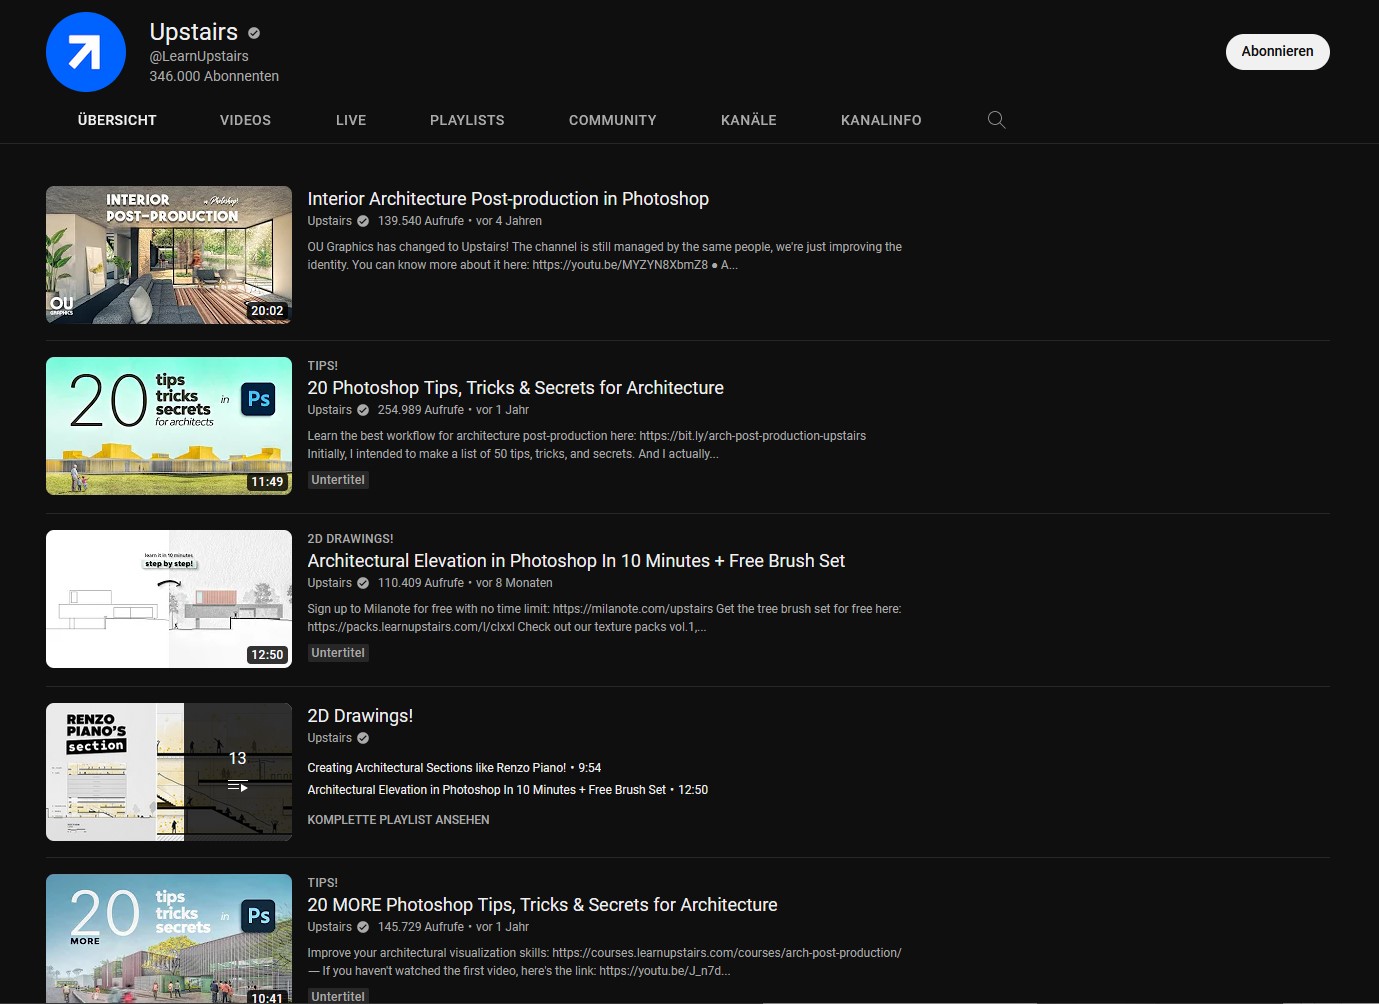
Task: Open playlist entry Architectural Elevation 12:50
Action: tap(507, 790)
